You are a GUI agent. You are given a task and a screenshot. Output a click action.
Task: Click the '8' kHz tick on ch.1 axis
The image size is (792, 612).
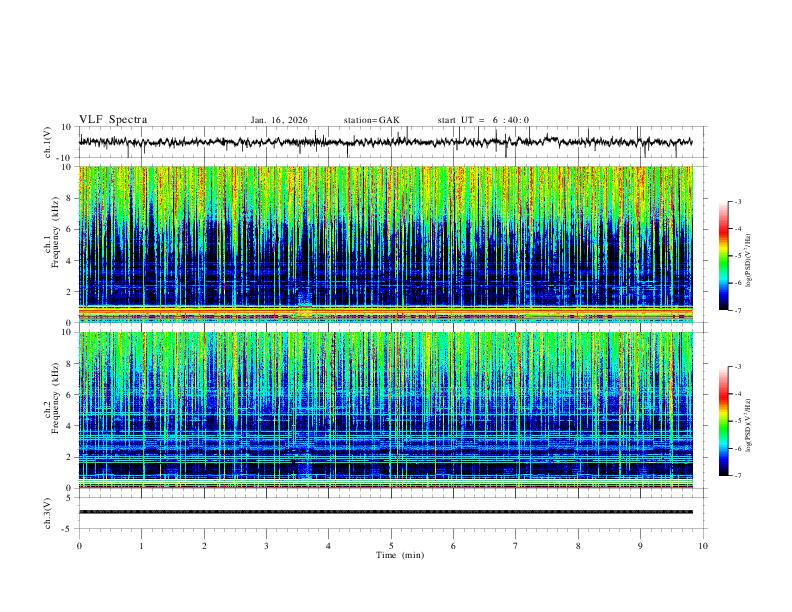tap(70, 198)
